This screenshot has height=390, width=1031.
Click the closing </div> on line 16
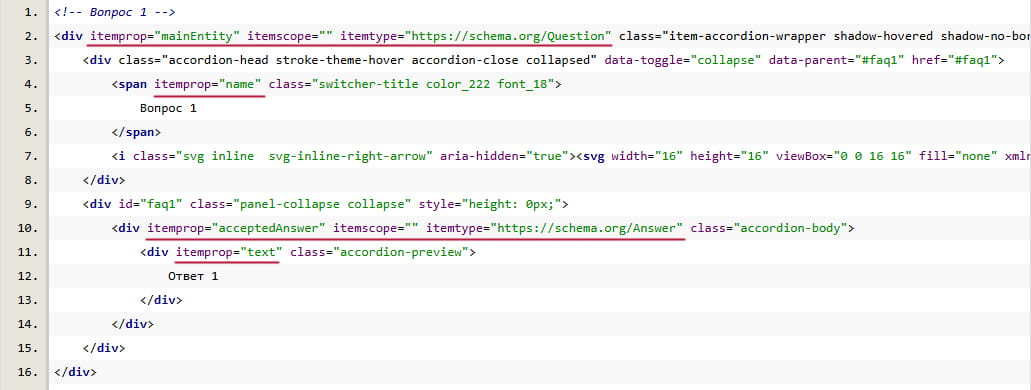pyautogui.click(x=76, y=372)
